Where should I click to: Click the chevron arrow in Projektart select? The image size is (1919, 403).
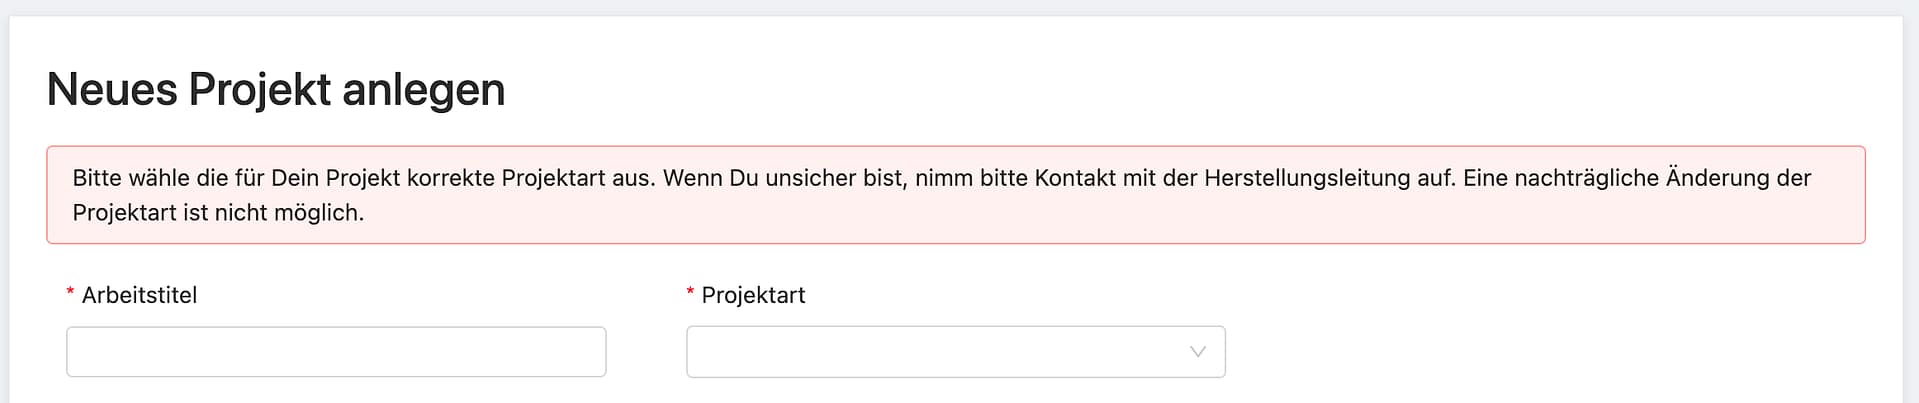tap(1197, 352)
